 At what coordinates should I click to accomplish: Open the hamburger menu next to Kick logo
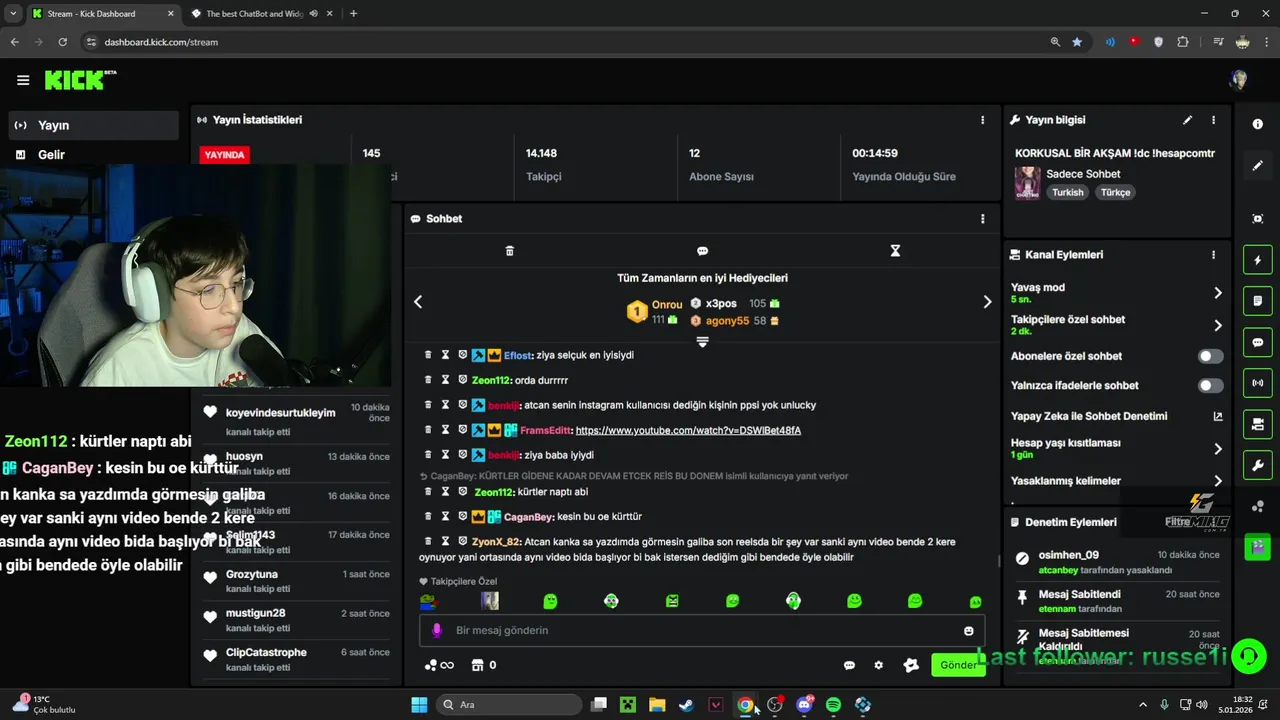23,80
